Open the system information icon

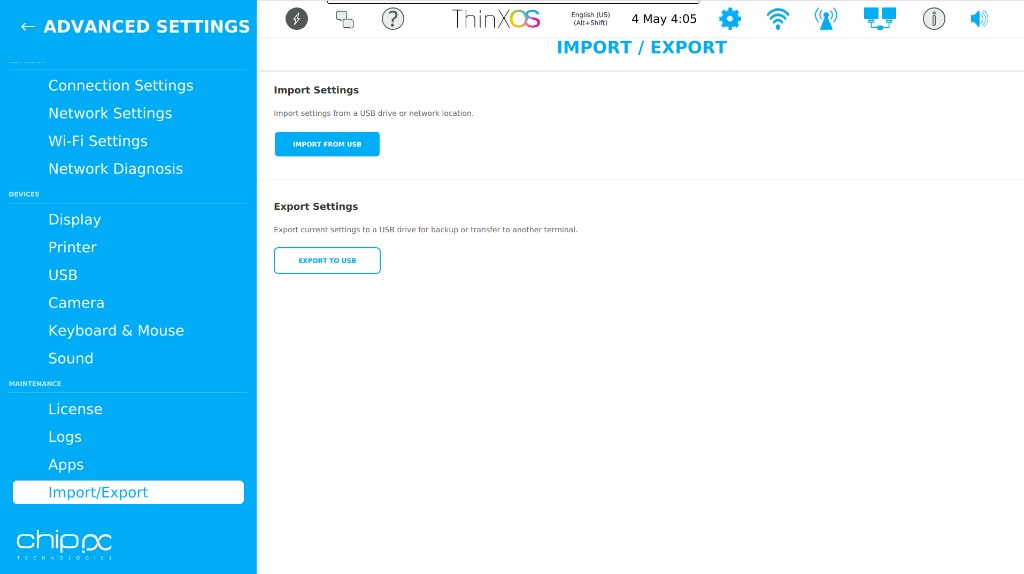click(934, 19)
